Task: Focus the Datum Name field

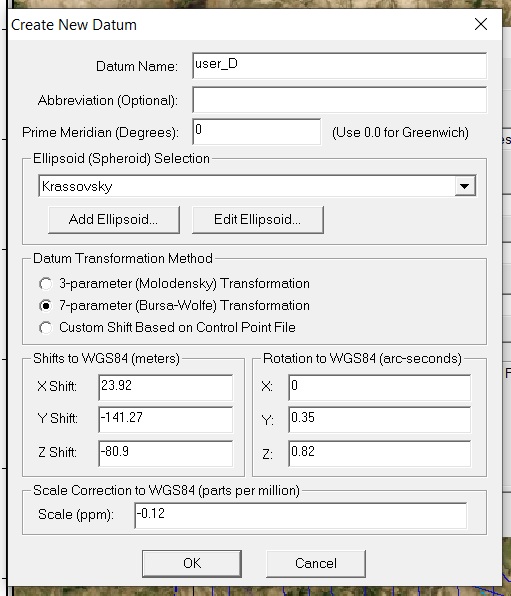Action: pyautogui.click(x=340, y=66)
